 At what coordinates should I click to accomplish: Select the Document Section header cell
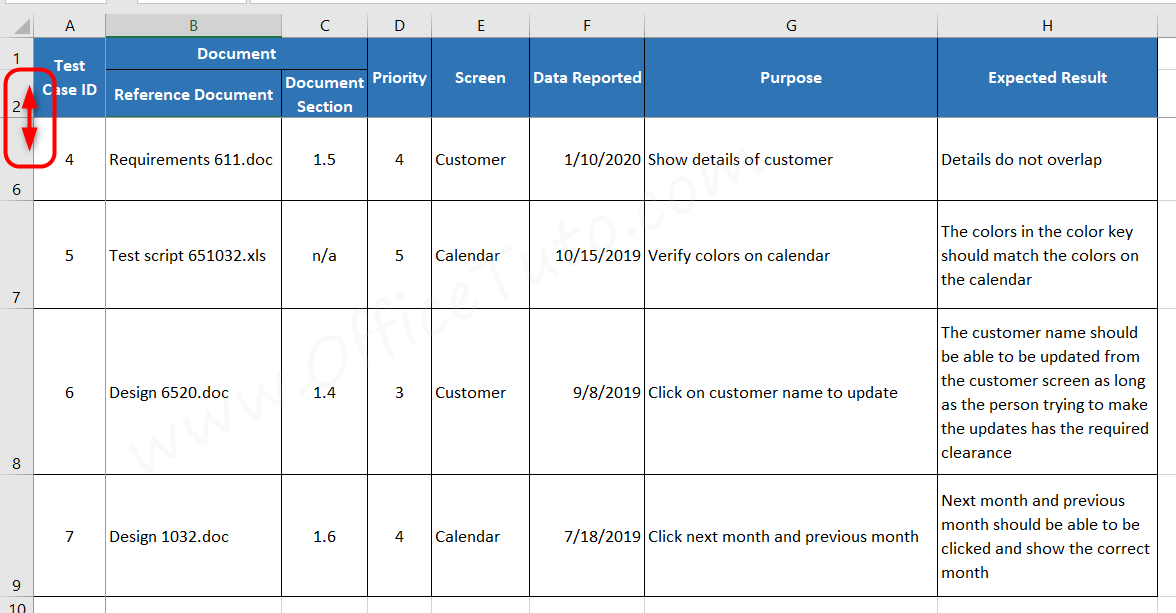[325, 95]
